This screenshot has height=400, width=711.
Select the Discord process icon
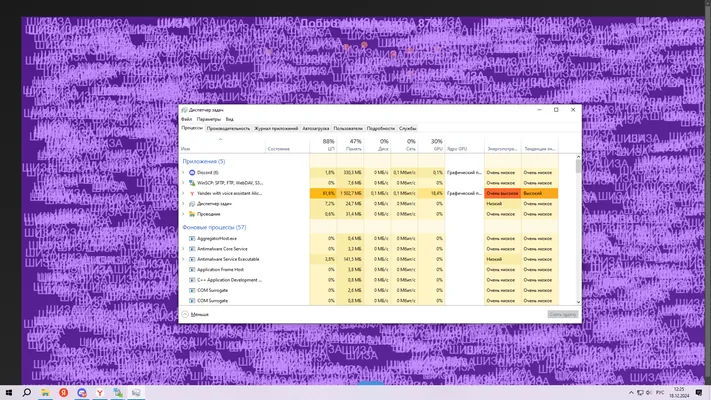tap(192, 172)
